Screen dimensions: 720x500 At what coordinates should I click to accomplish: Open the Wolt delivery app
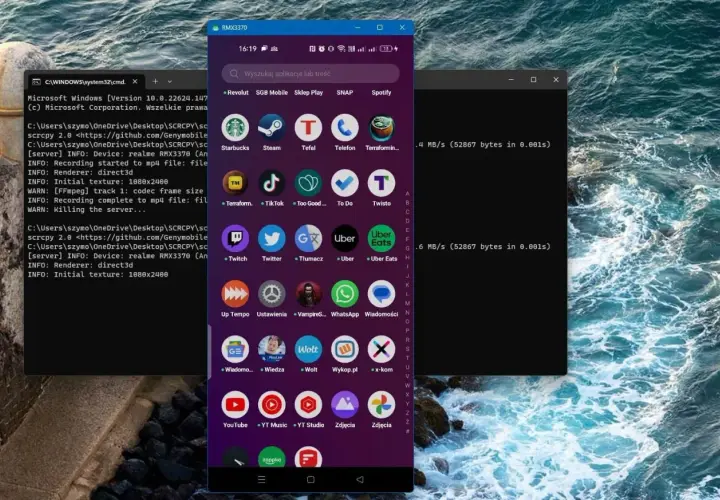point(308,349)
